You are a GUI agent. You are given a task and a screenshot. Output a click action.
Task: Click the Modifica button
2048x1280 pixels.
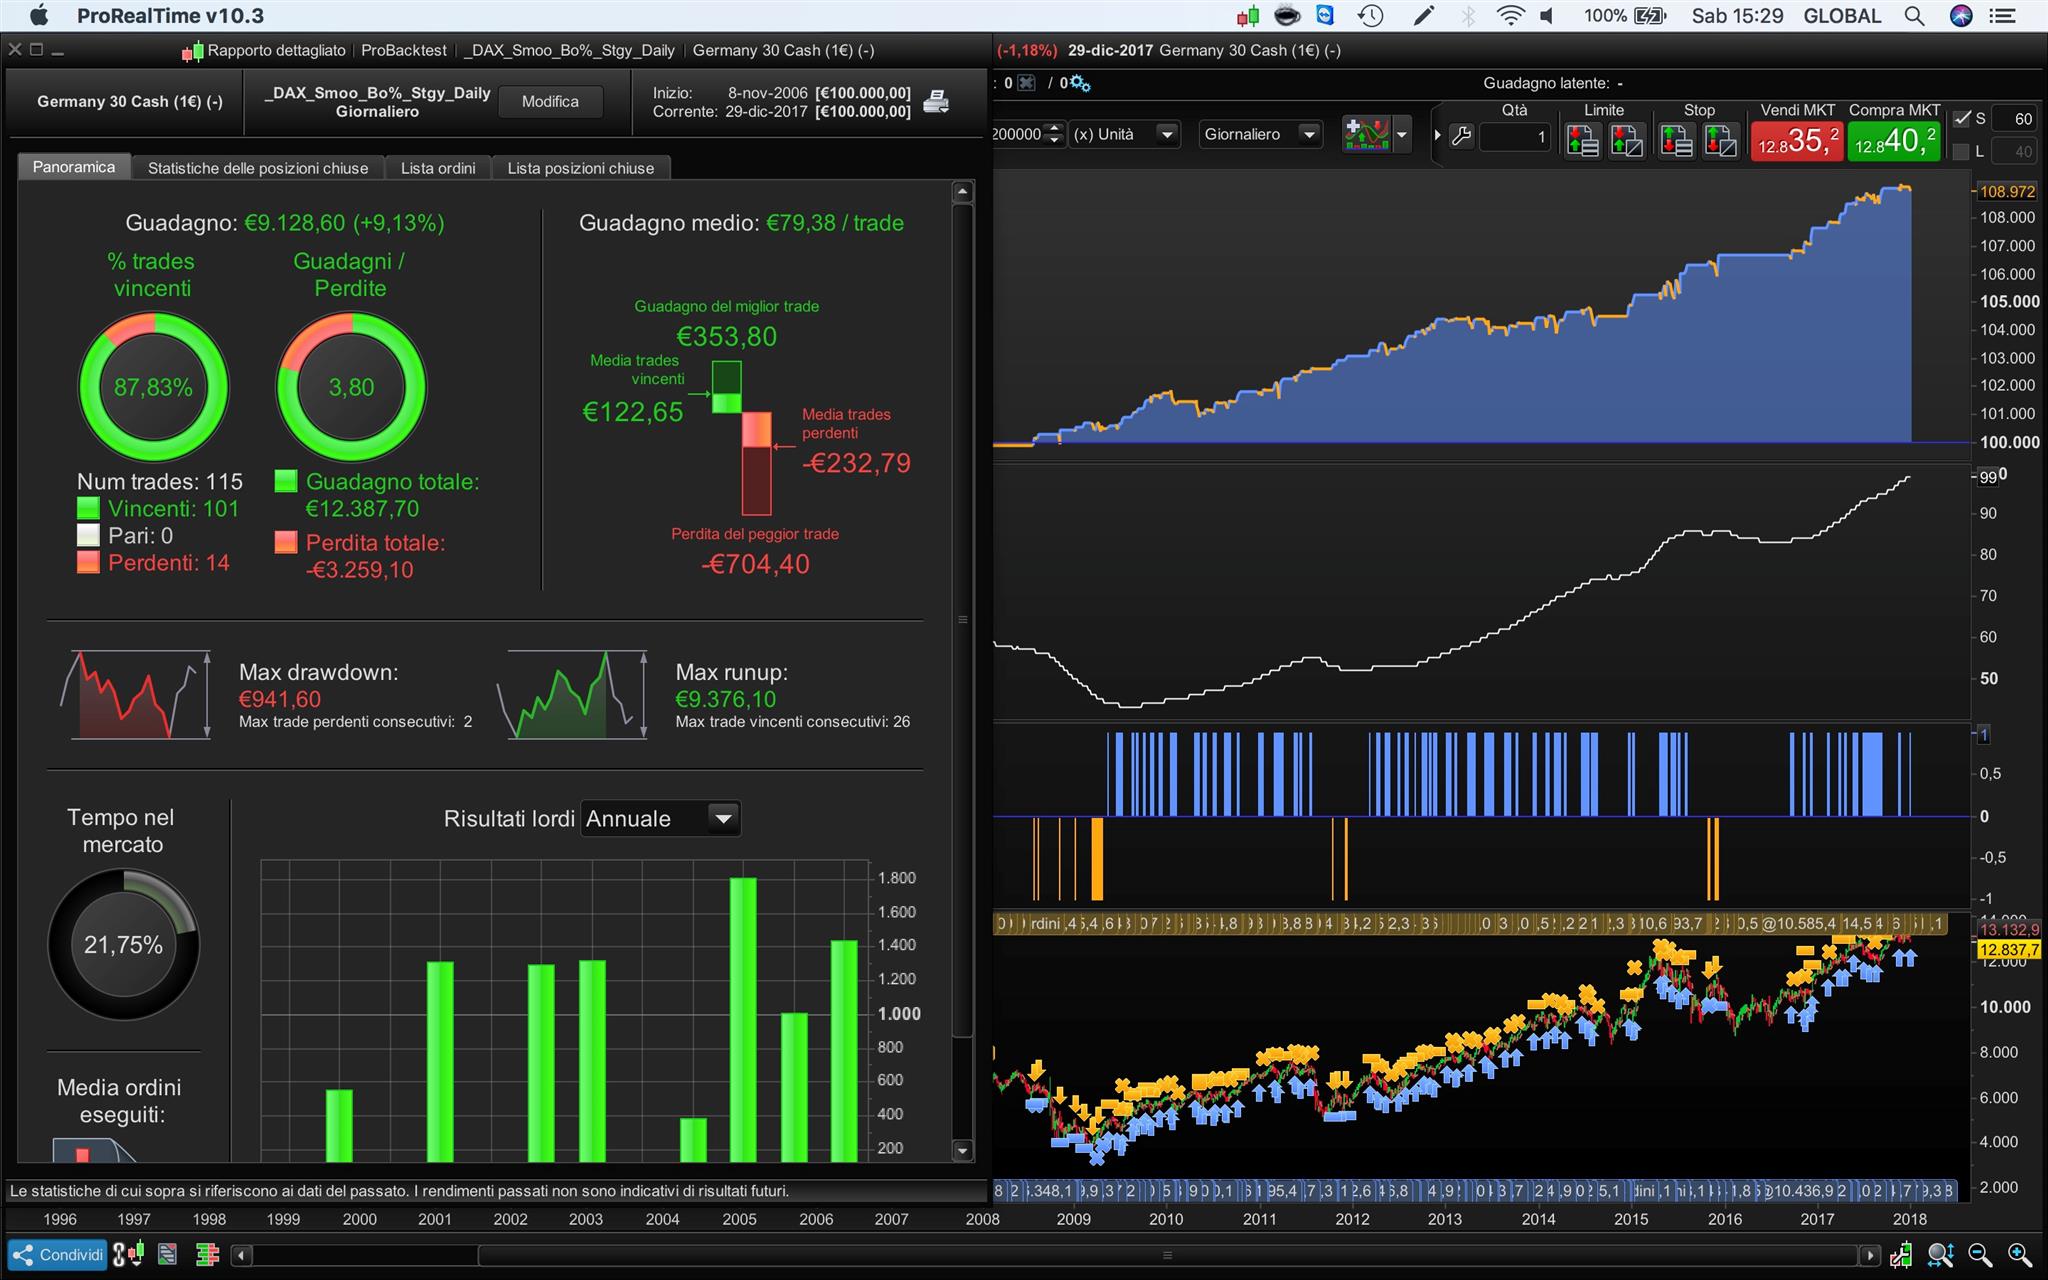(x=550, y=101)
